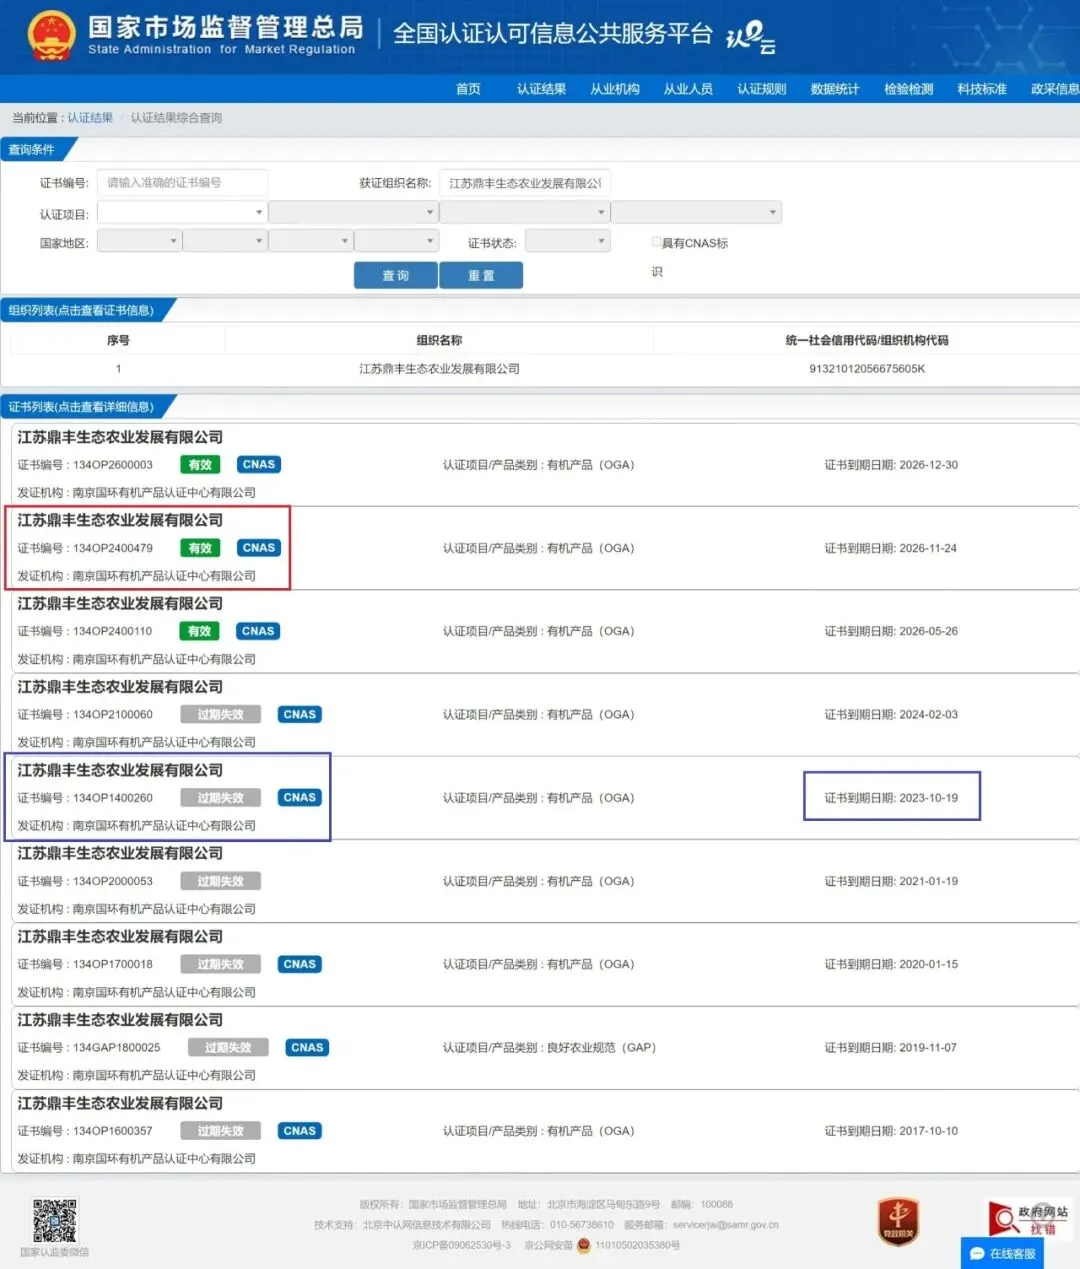Click 有效 badge of certificate 134OP2600003
The height and width of the screenshot is (1269, 1080).
[x=200, y=465]
